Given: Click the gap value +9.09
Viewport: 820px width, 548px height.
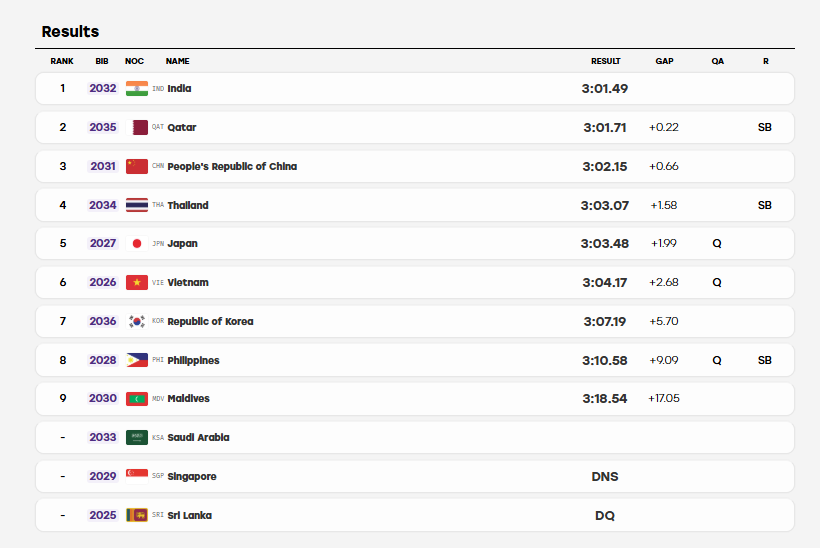Looking at the screenshot, I should pos(664,360).
